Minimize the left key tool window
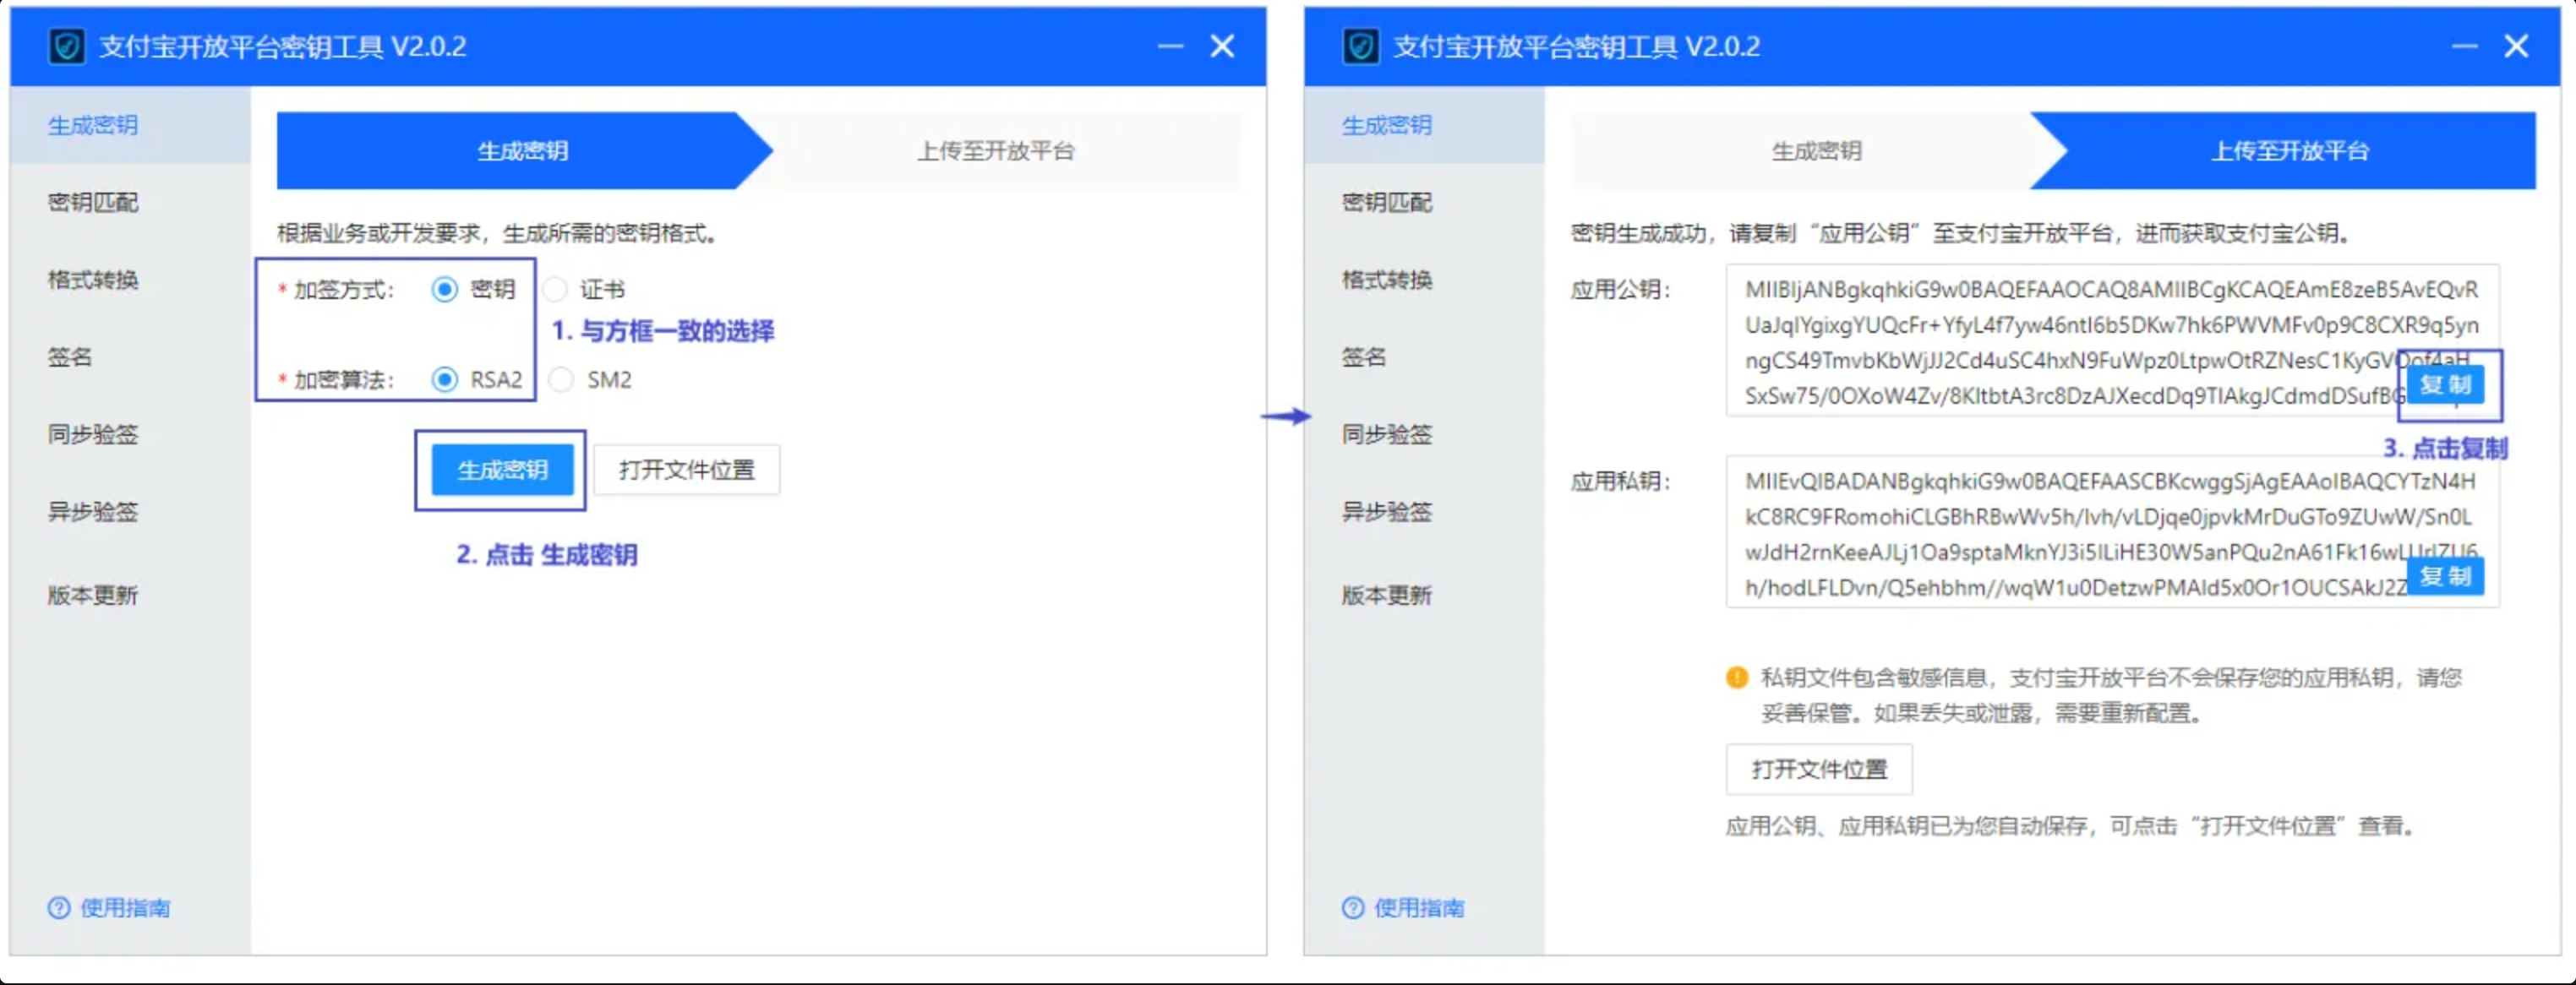This screenshot has width=2576, height=985. coord(1170,46)
